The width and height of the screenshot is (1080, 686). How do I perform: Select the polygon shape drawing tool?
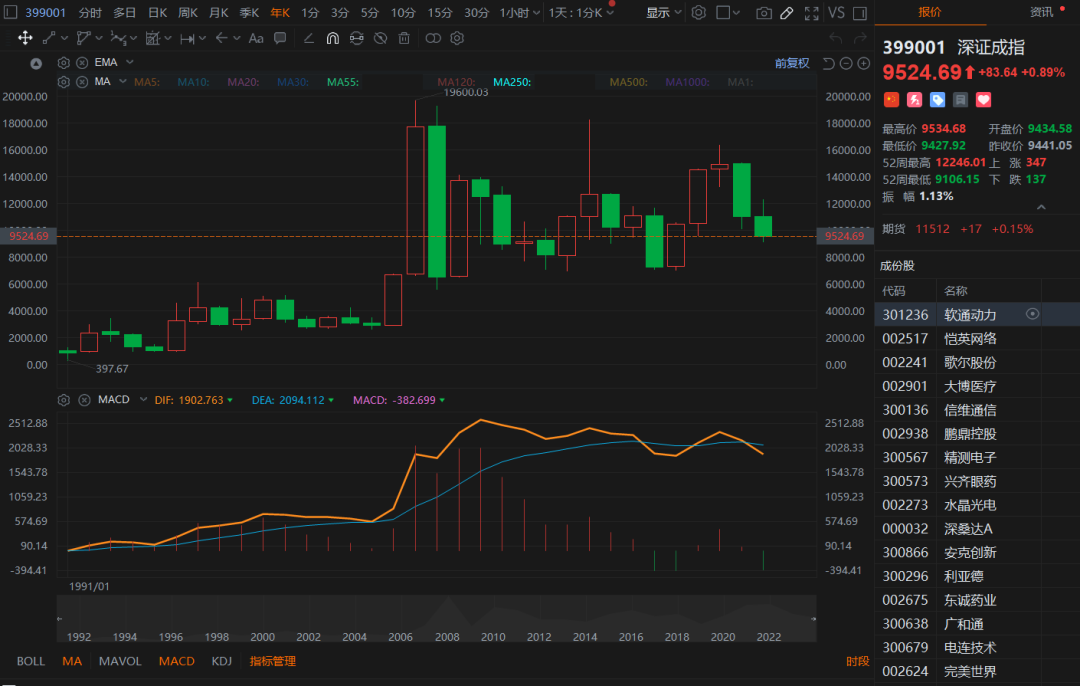pyautogui.click(x=83, y=38)
